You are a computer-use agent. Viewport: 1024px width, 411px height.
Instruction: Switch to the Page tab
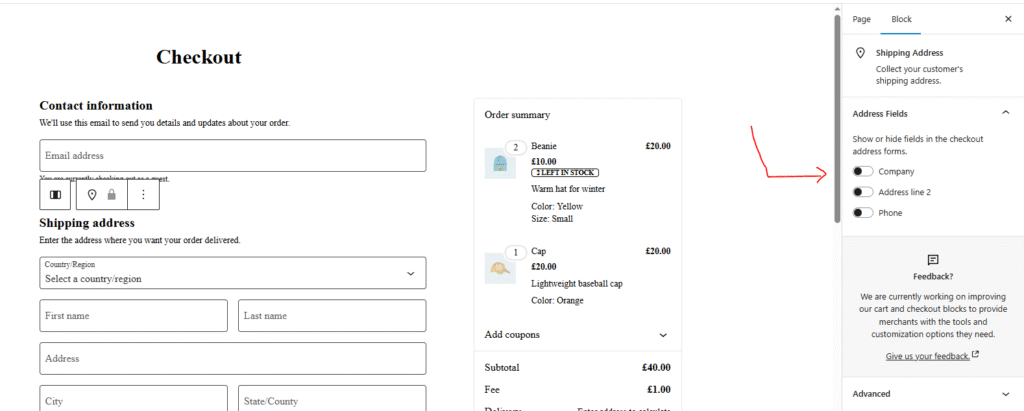point(861,19)
